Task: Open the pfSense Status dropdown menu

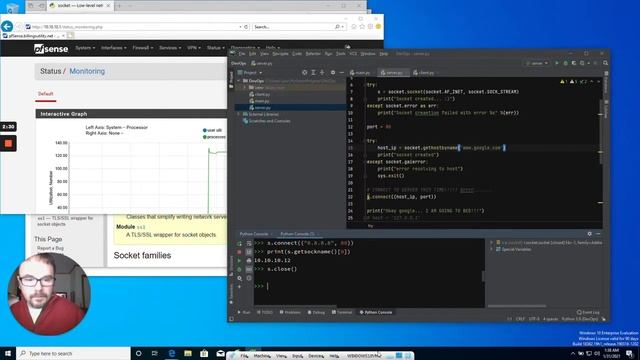Action: 216,48
